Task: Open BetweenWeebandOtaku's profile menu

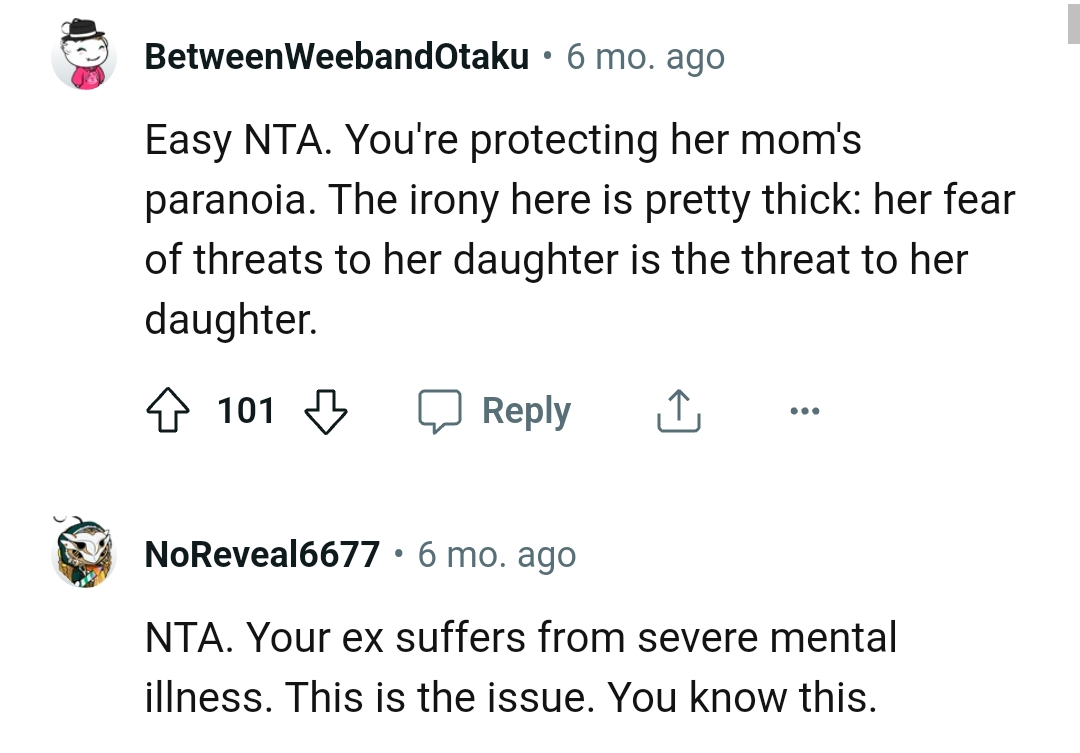Action: 336,56
